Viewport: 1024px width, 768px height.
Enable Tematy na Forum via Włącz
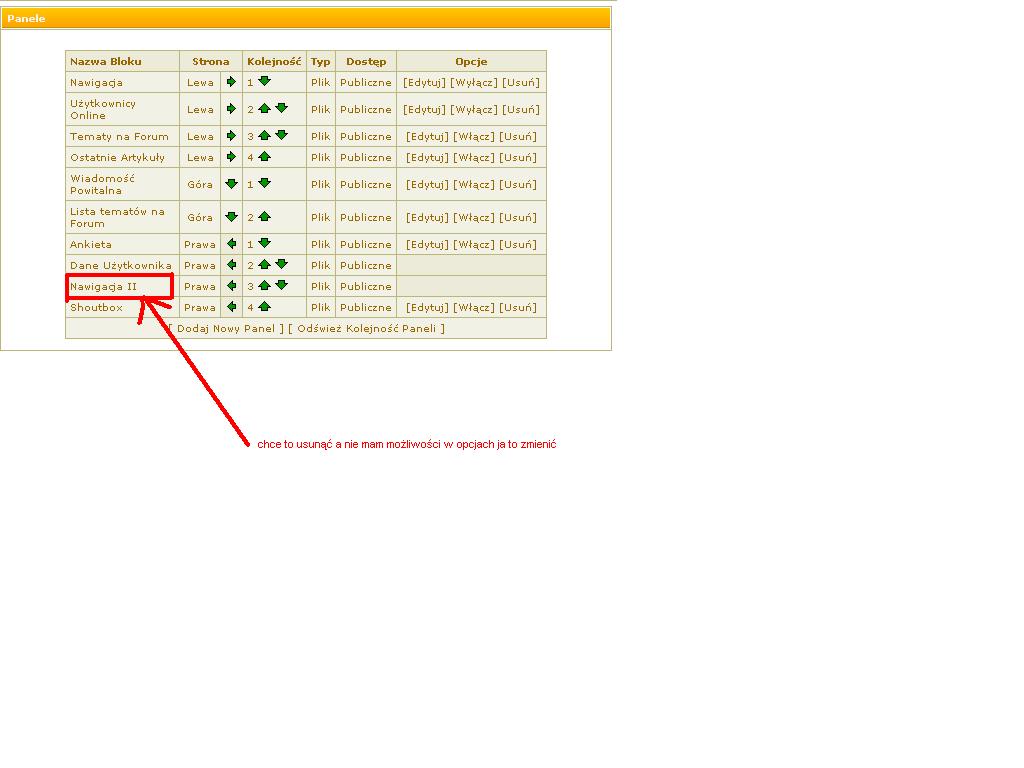coord(474,136)
